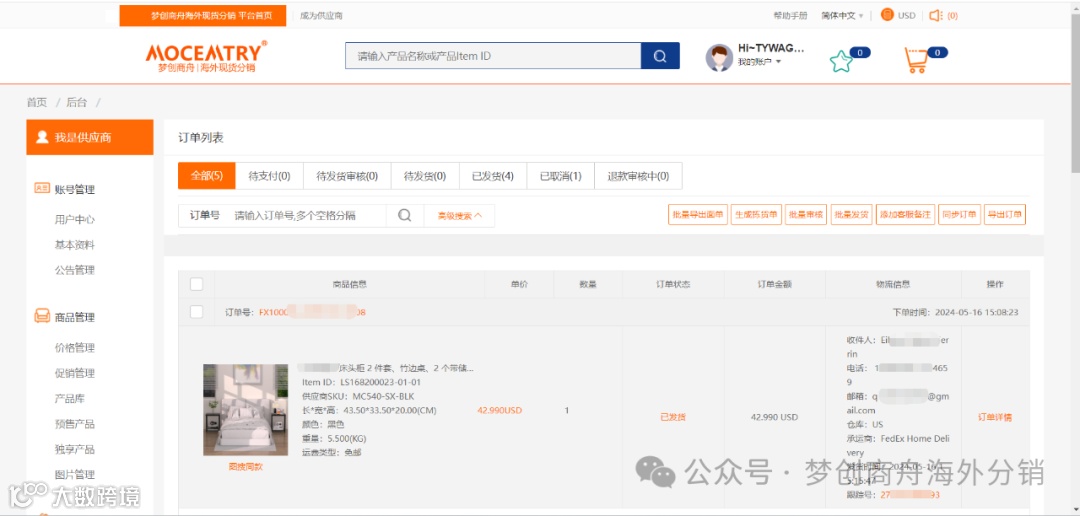The width and height of the screenshot is (1080, 516).
Task: Click the 图搜同款 link under thumbnail
Action: coord(245,466)
